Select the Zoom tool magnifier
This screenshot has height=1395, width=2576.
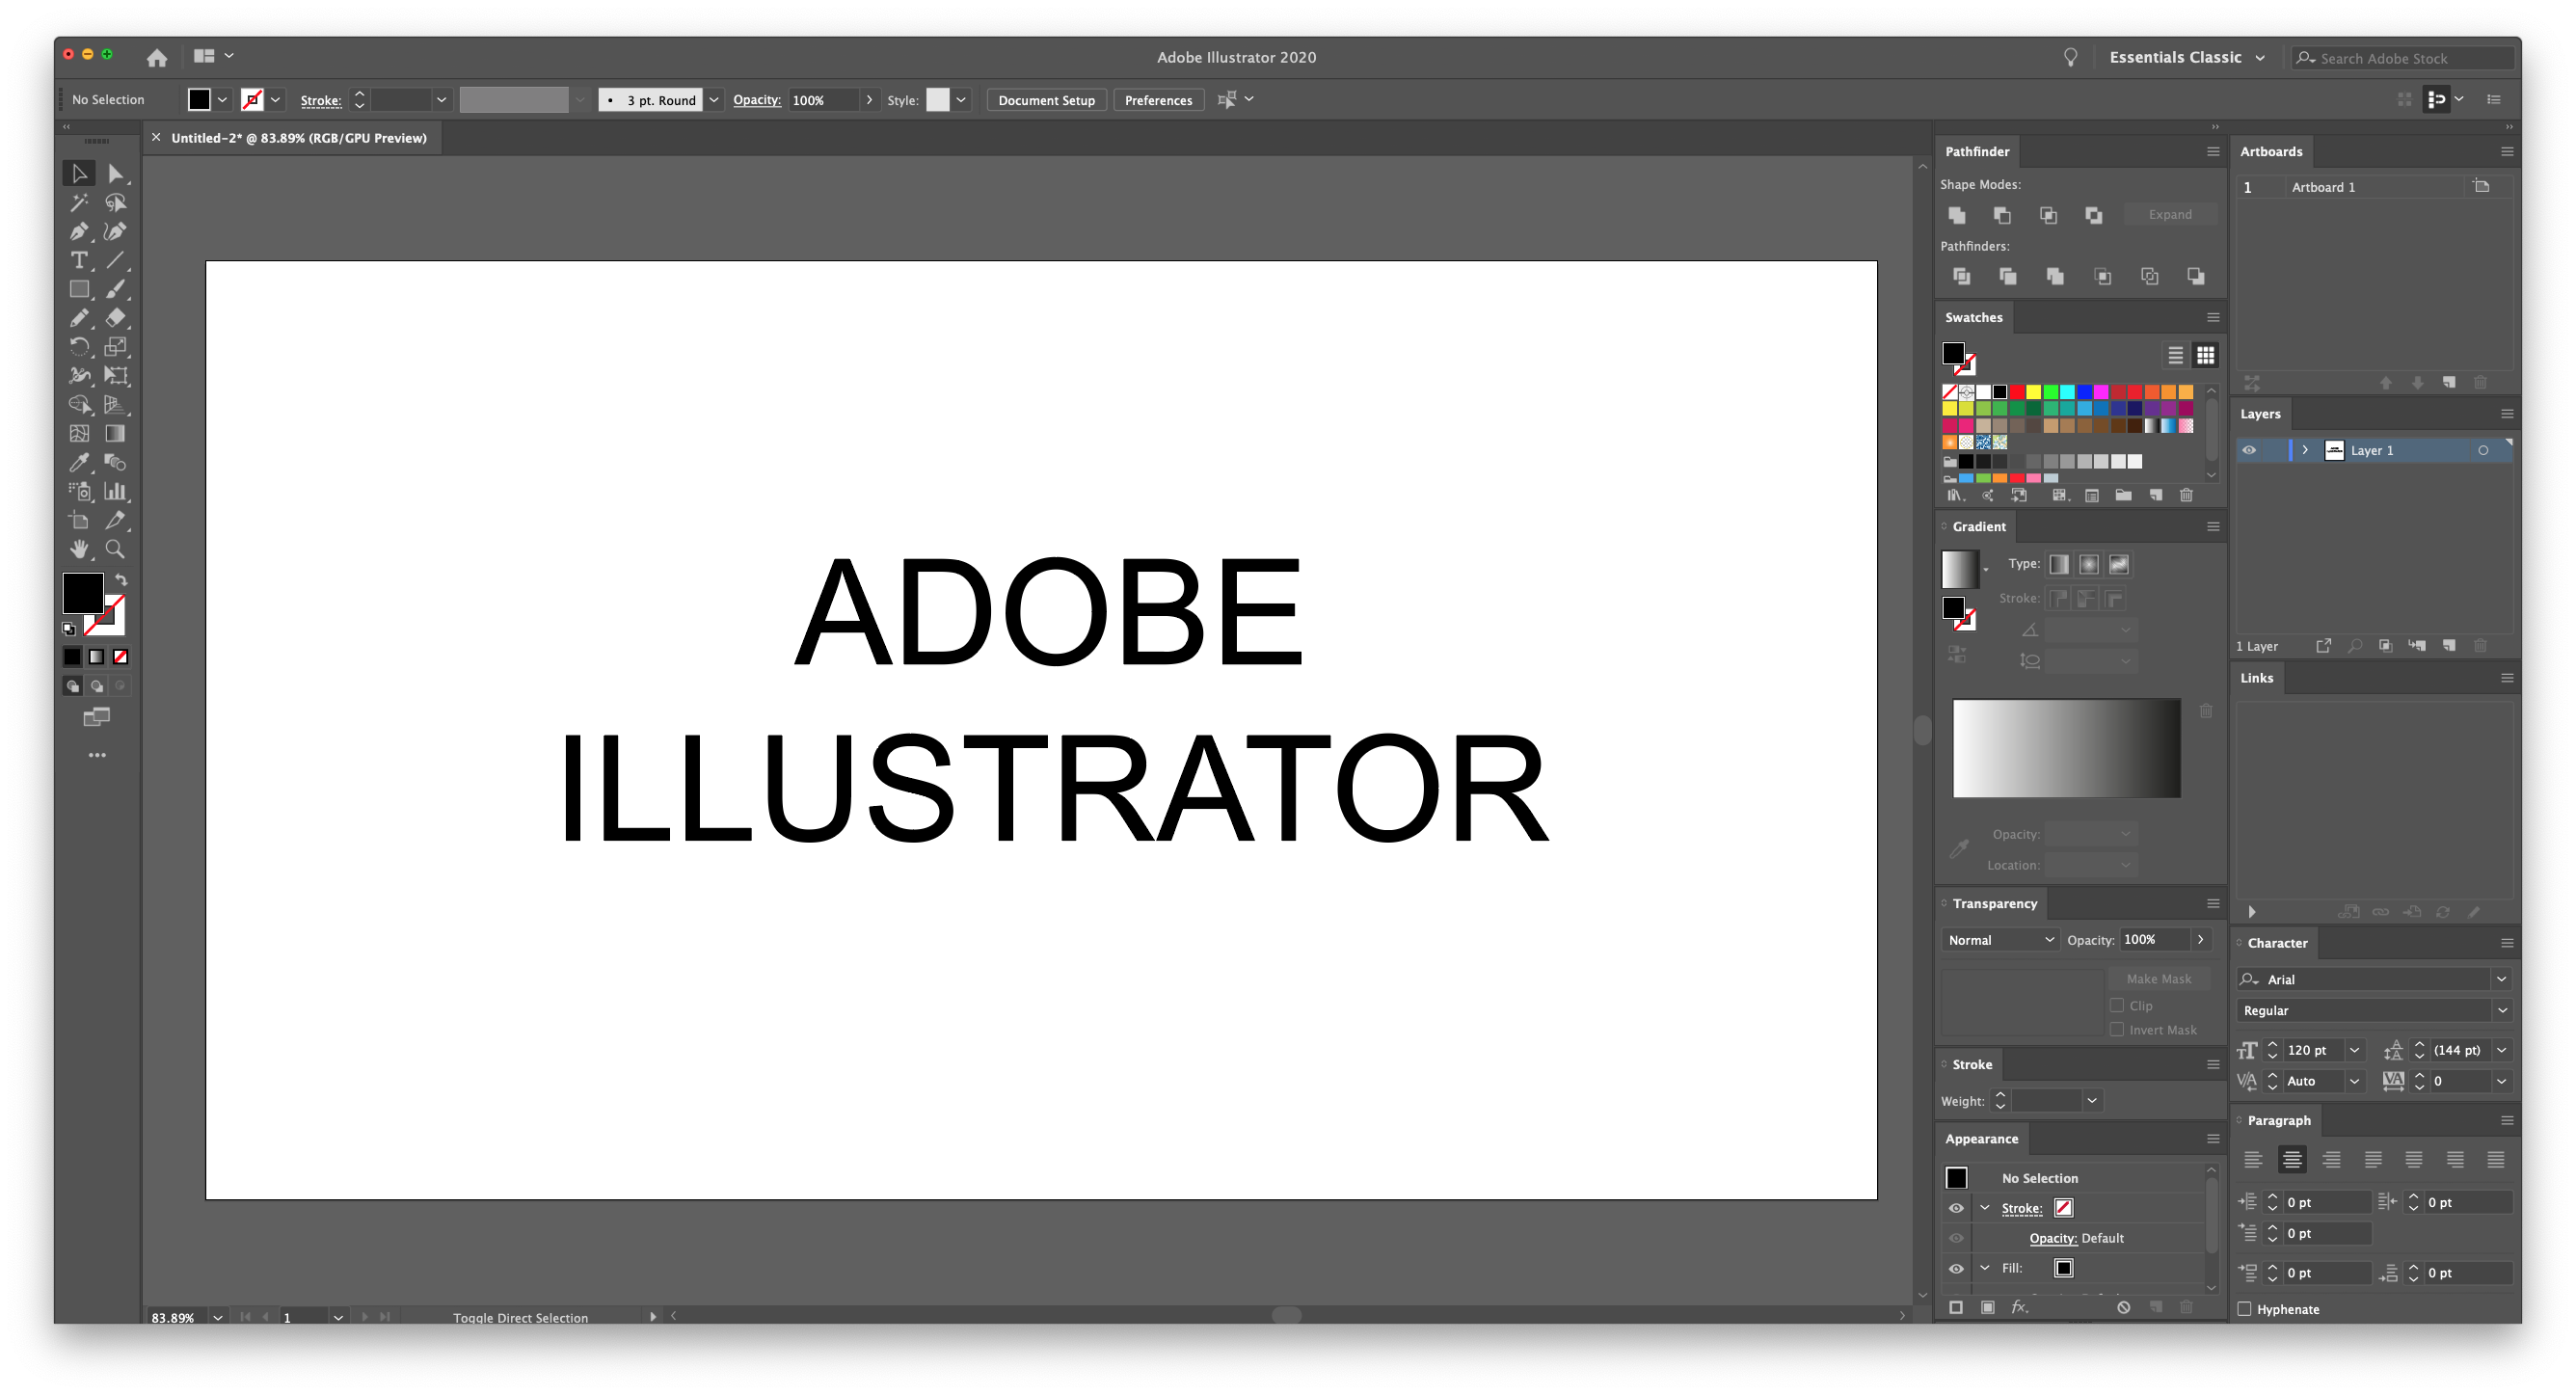(x=116, y=549)
